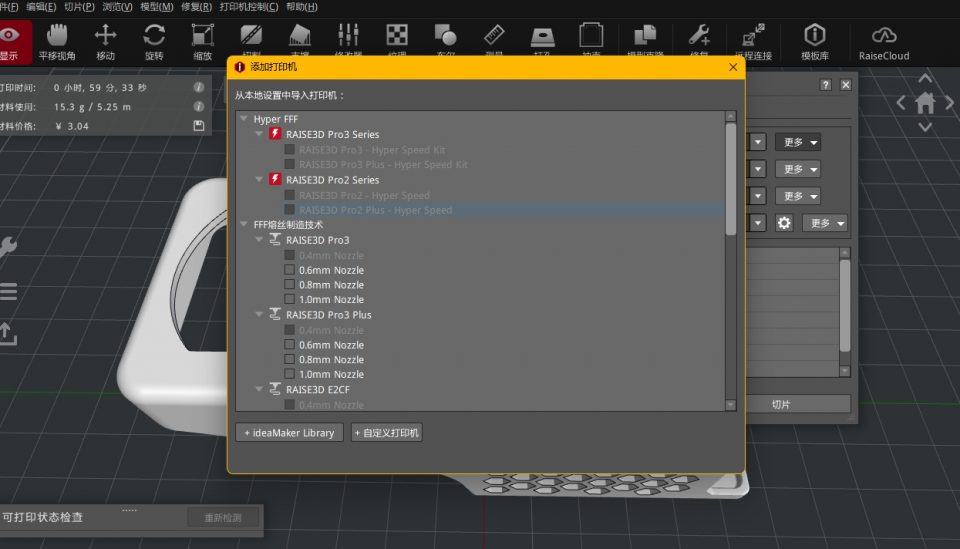Open the 模板库 template library
This screenshot has width=960, height=549.
point(815,42)
